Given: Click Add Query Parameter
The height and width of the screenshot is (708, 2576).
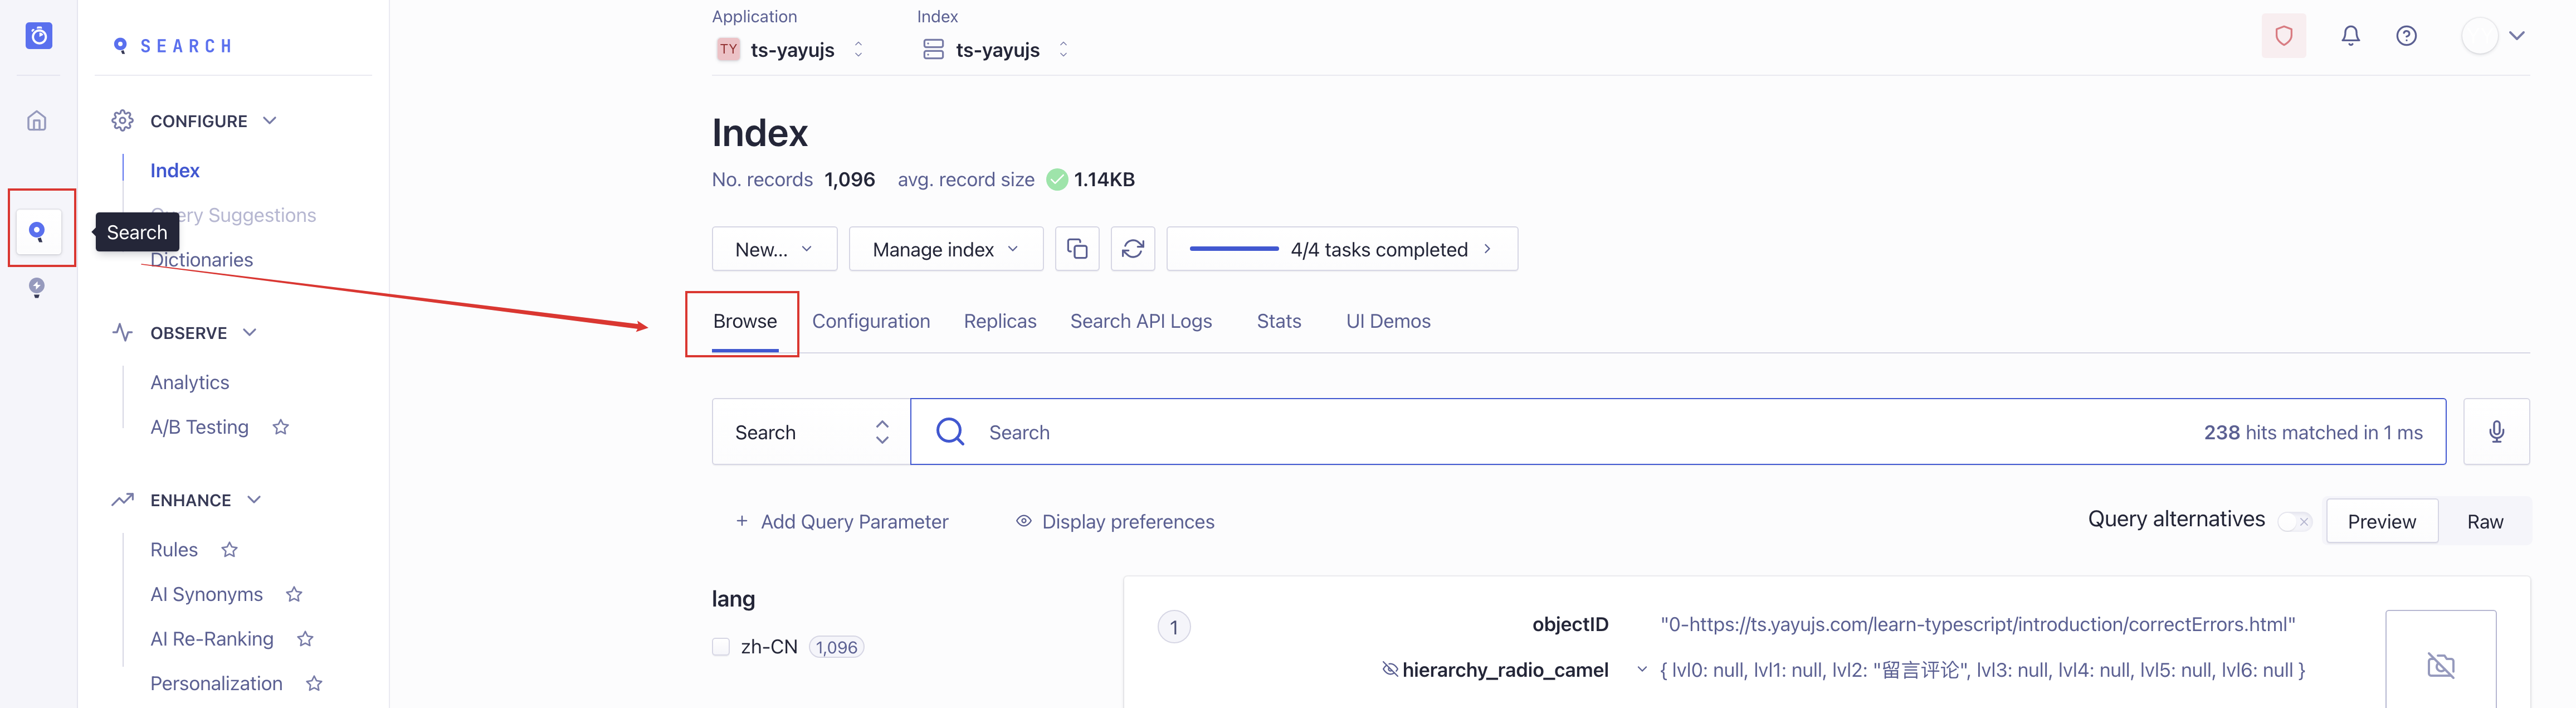Looking at the screenshot, I should [842, 521].
